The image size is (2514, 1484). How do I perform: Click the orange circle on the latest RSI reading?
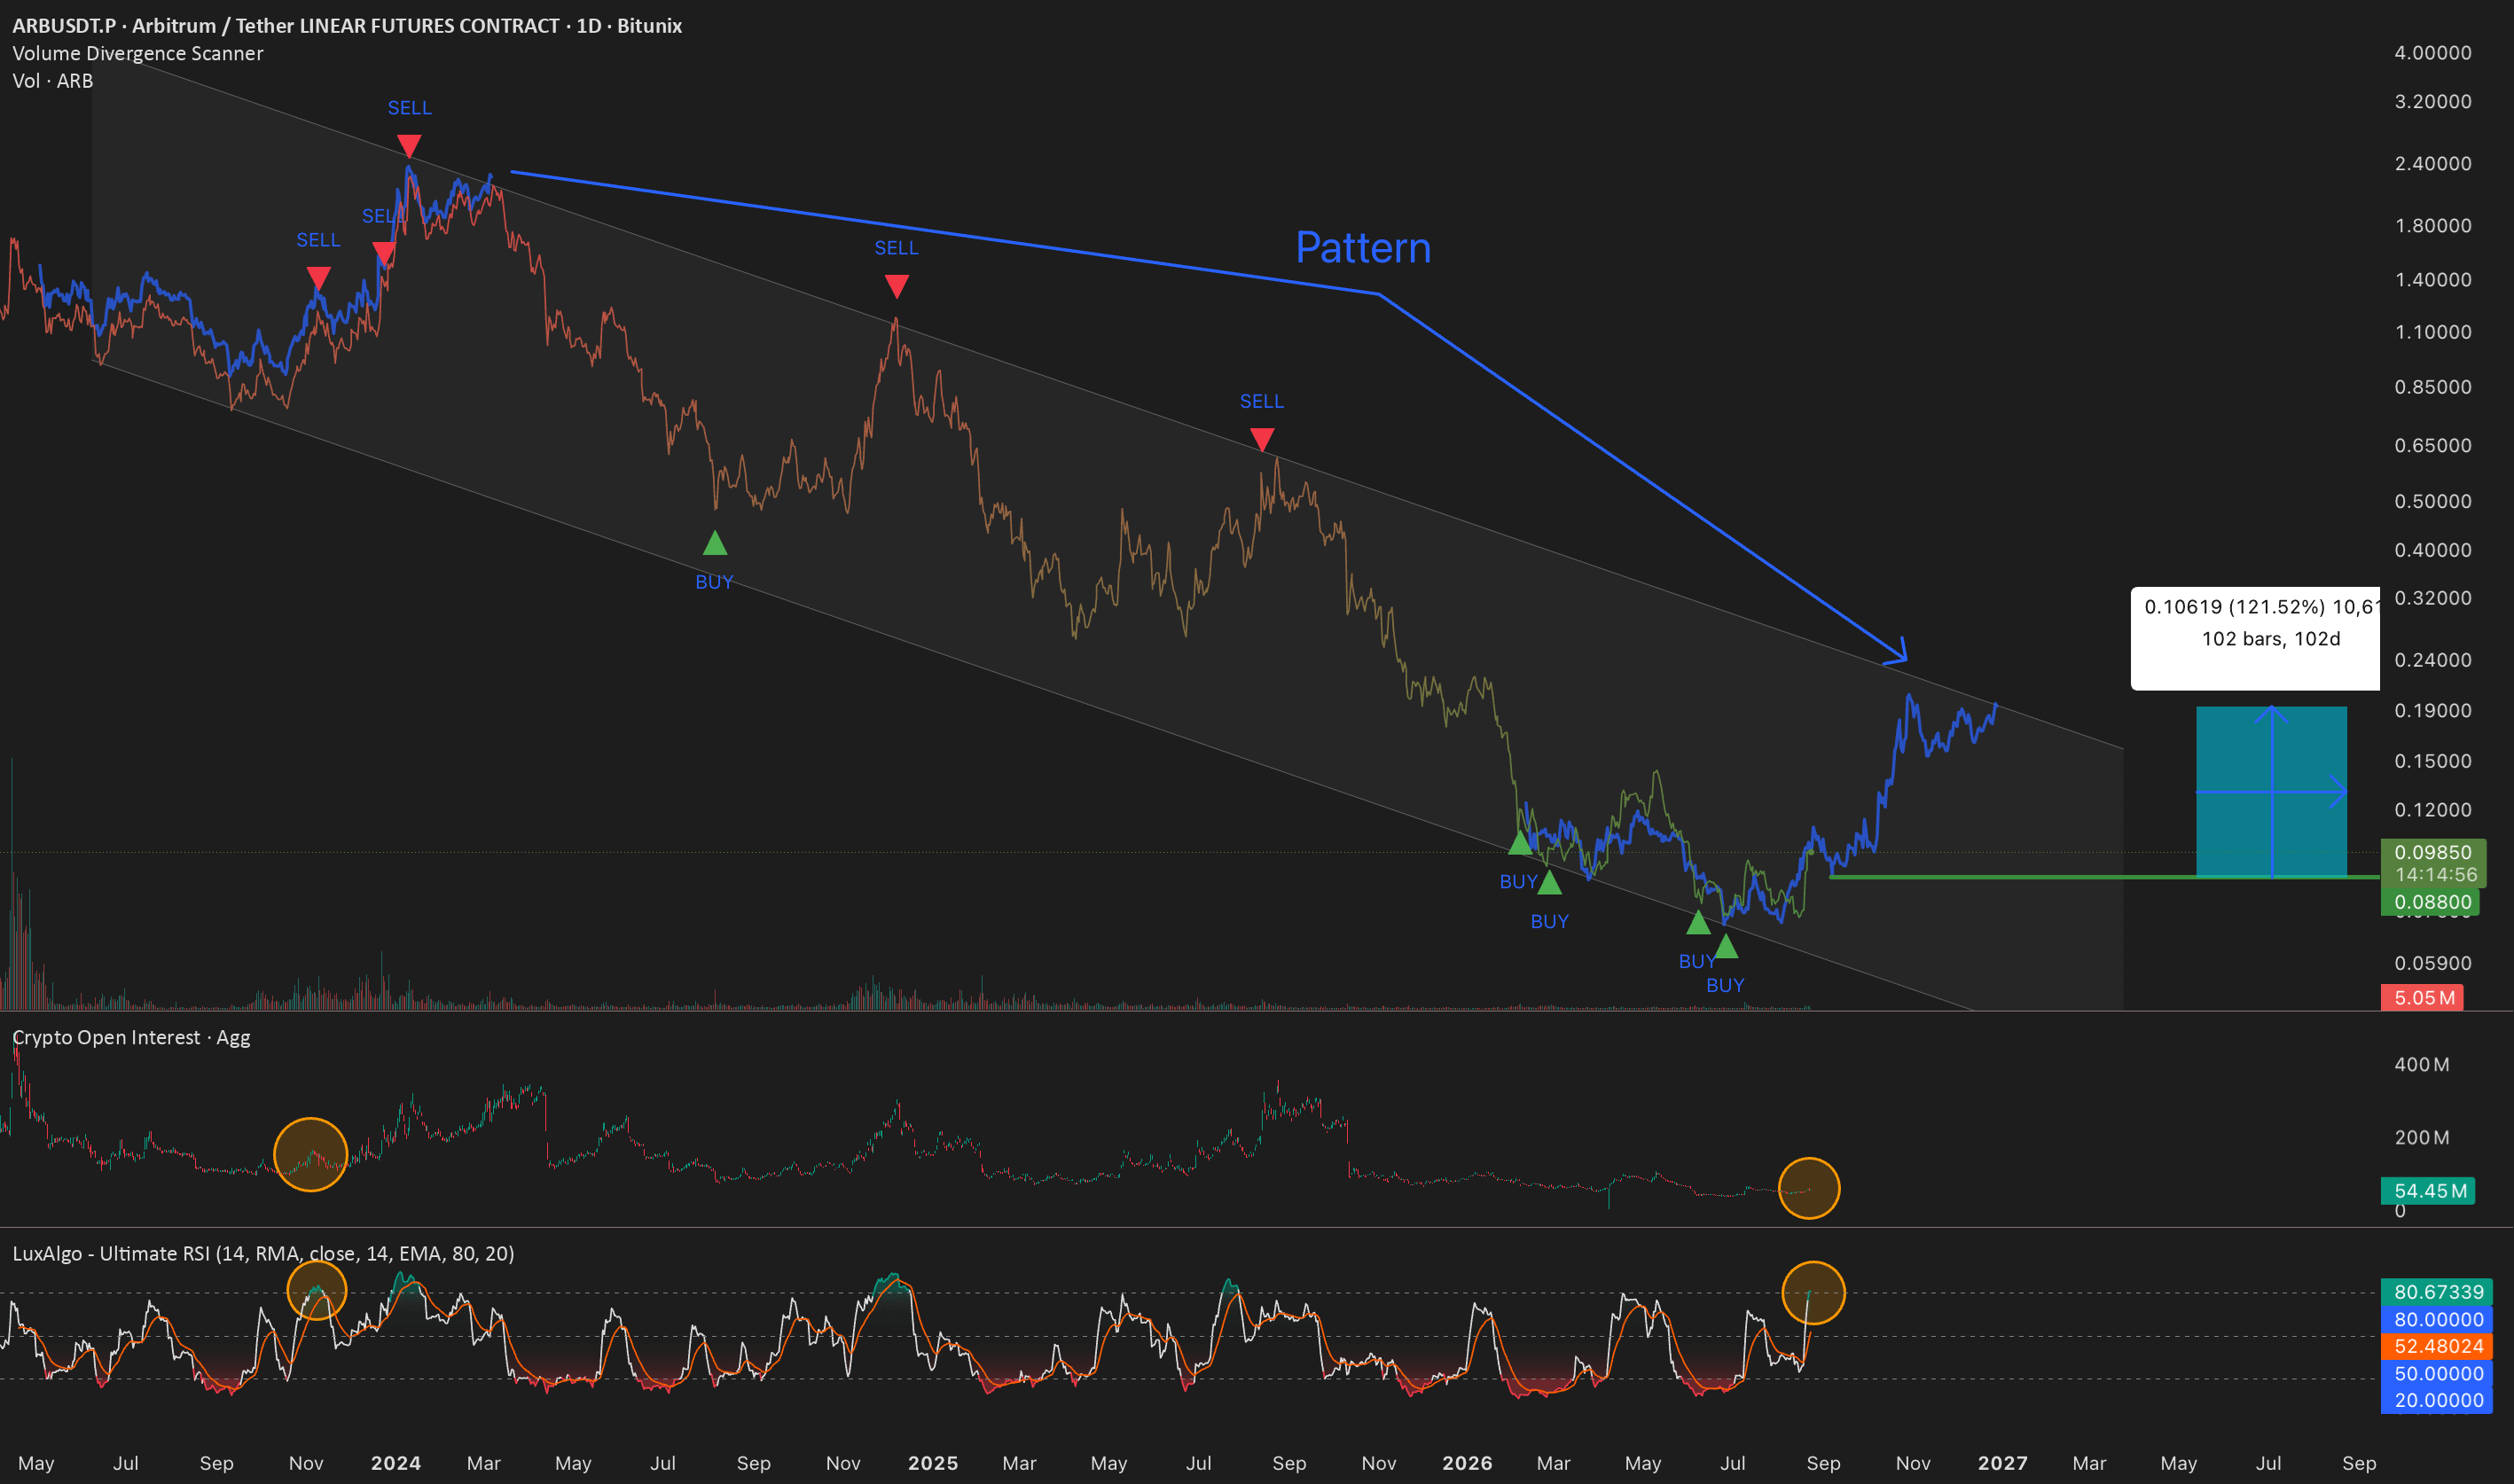(x=1813, y=1293)
